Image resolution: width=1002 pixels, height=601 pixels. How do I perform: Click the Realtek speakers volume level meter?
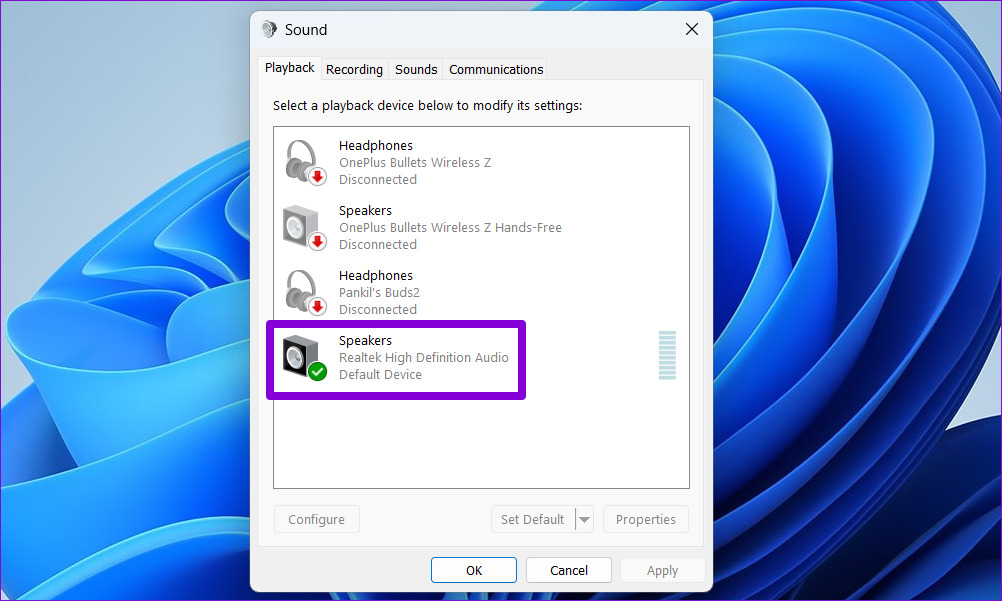667,356
